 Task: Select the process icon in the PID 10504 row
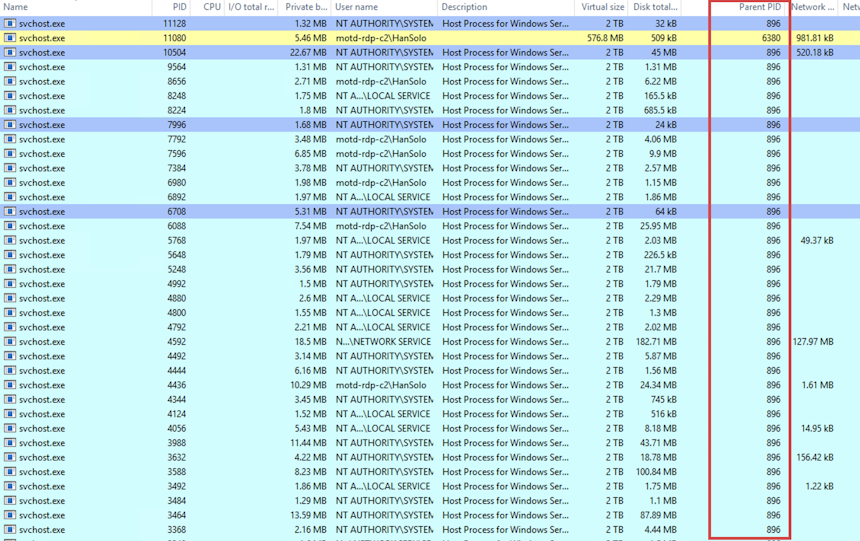[x=10, y=53]
